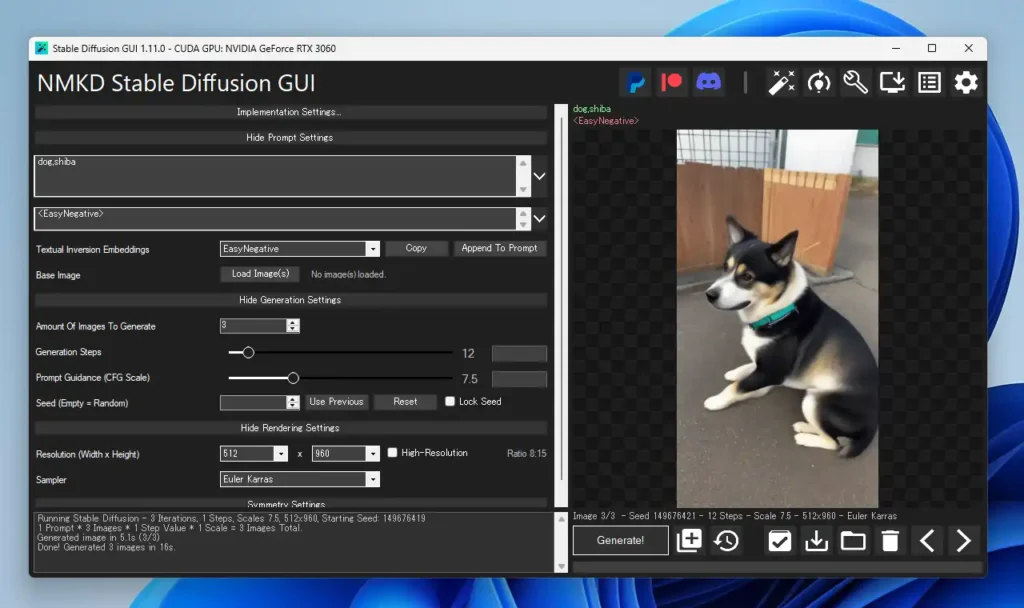Open the log viewer list icon
The height and width of the screenshot is (608, 1024).
pos(929,82)
